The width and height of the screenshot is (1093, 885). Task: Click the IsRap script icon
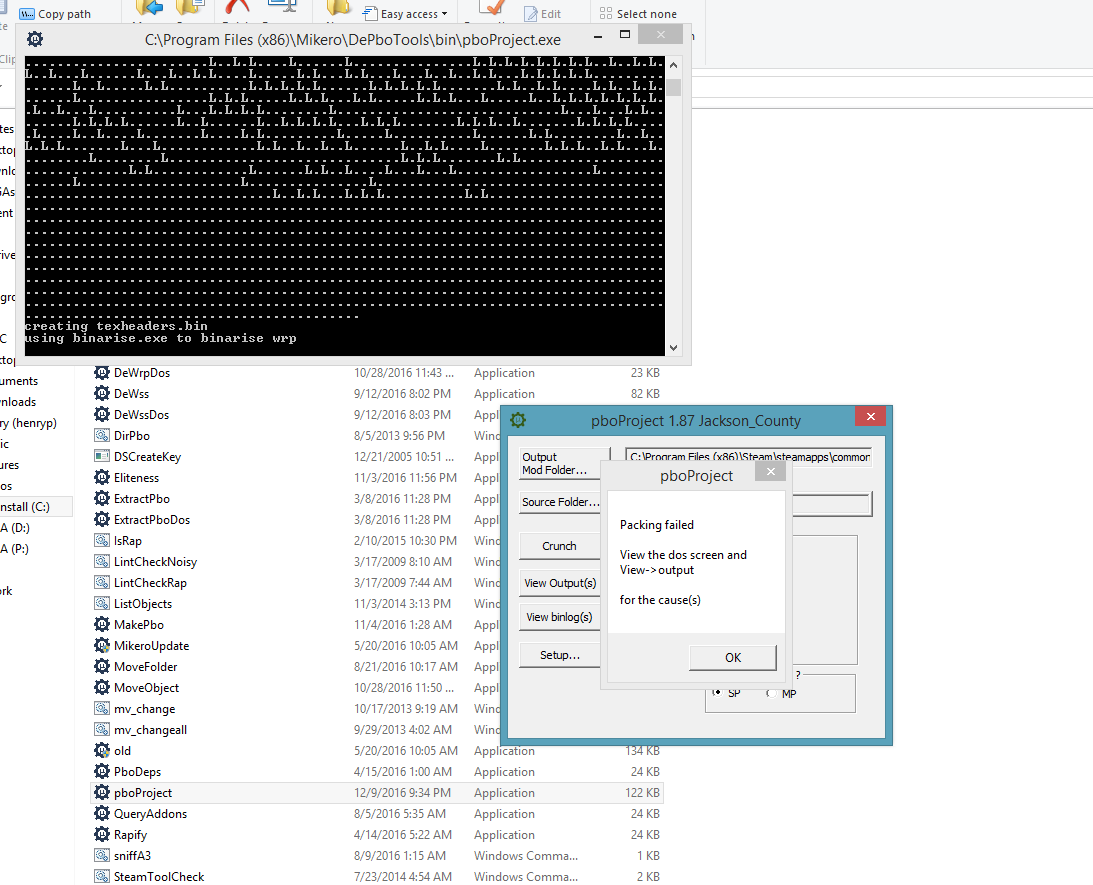(102, 540)
